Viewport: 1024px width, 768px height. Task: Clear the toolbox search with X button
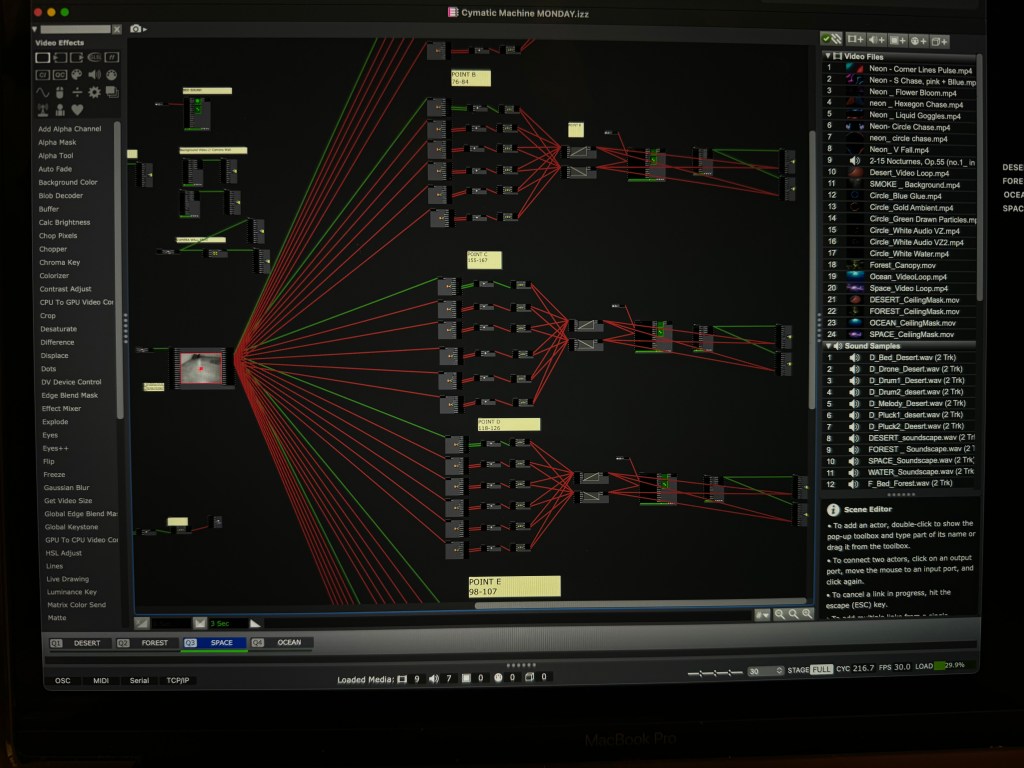[117, 30]
